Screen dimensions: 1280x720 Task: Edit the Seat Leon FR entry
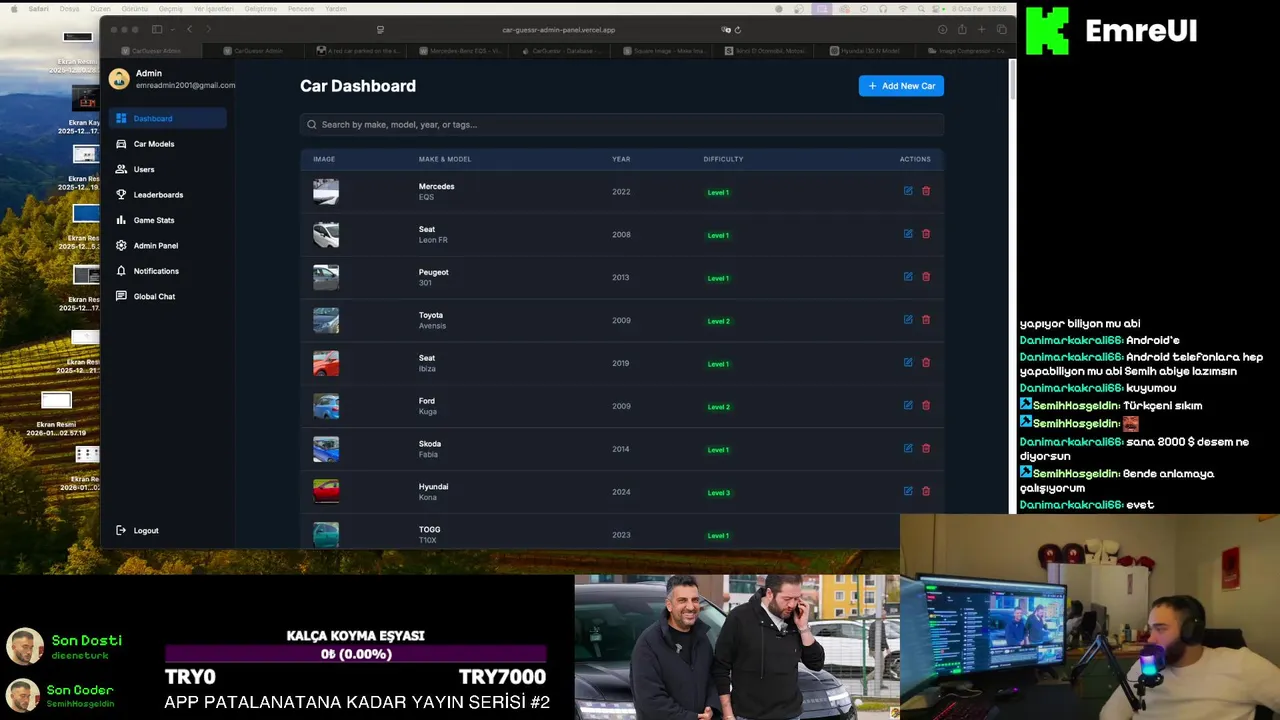point(908,234)
